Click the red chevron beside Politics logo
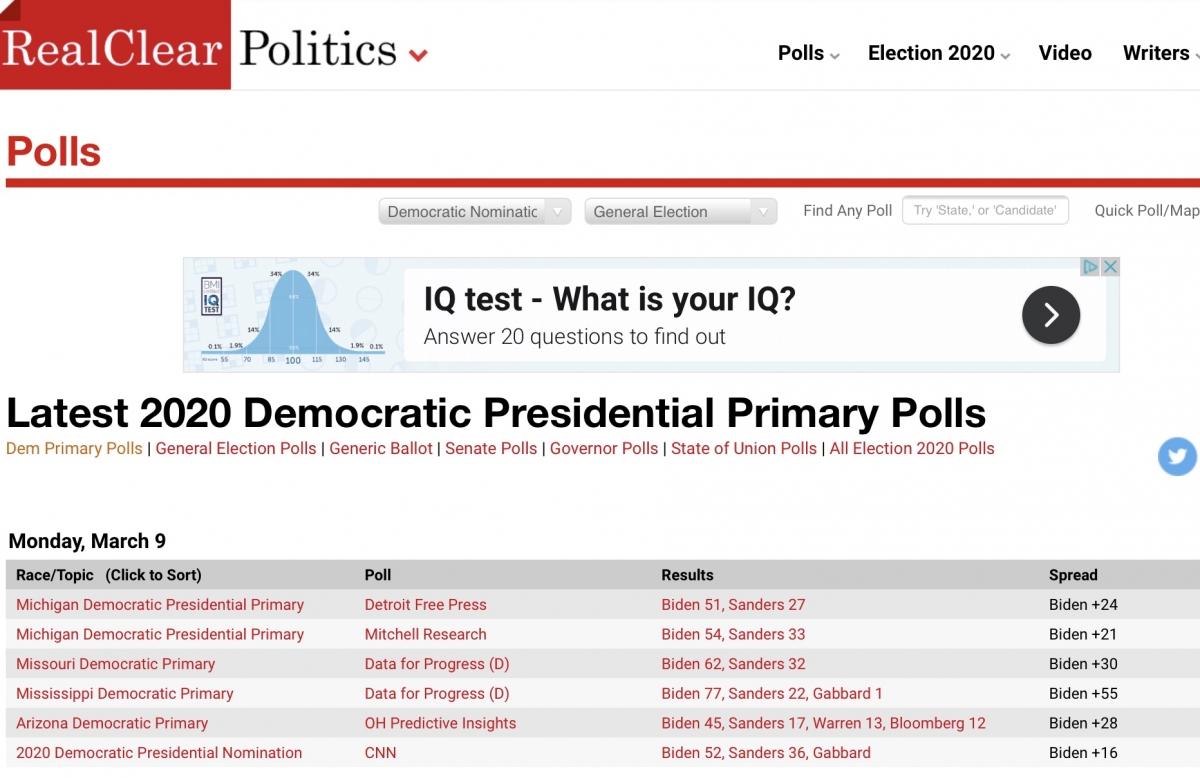Viewport: 1200px width, 778px height. coord(418,55)
